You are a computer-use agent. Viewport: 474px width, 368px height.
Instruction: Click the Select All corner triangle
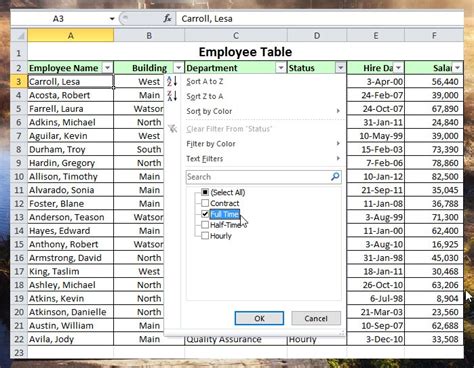pyautogui.click(x=20, y=35)
